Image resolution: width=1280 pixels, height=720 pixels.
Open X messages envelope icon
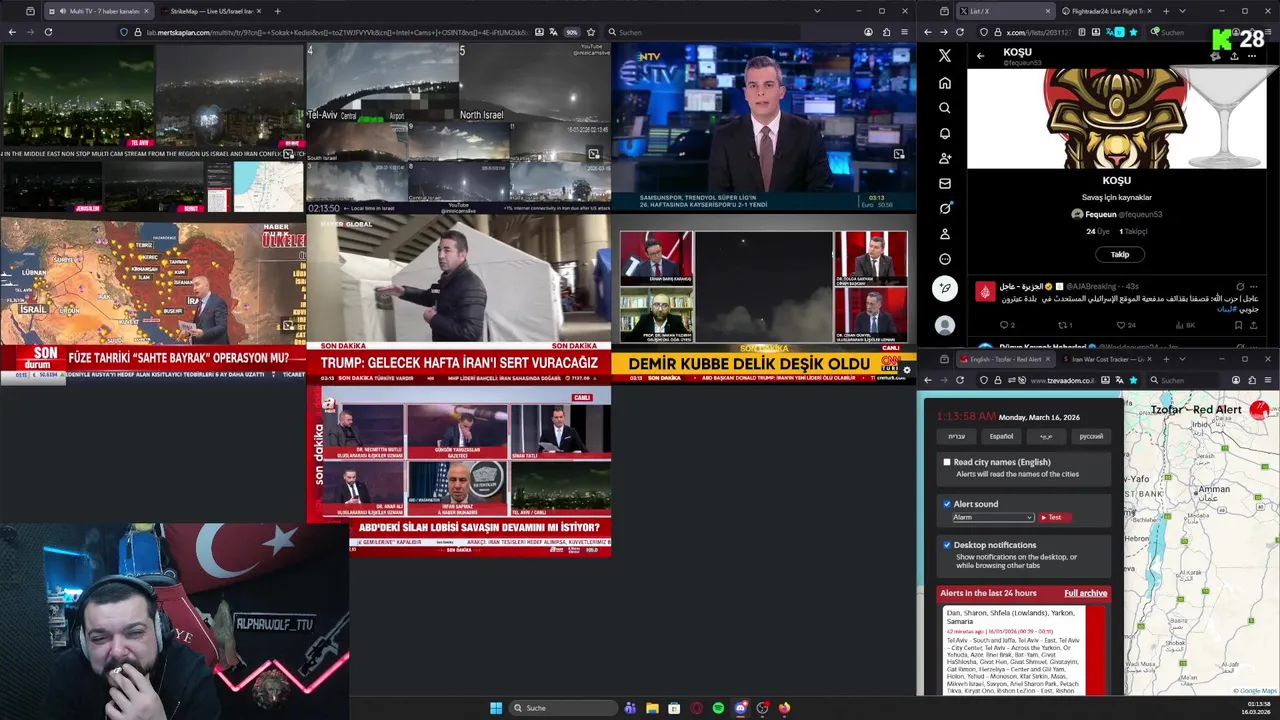click(x=945, y=183)
